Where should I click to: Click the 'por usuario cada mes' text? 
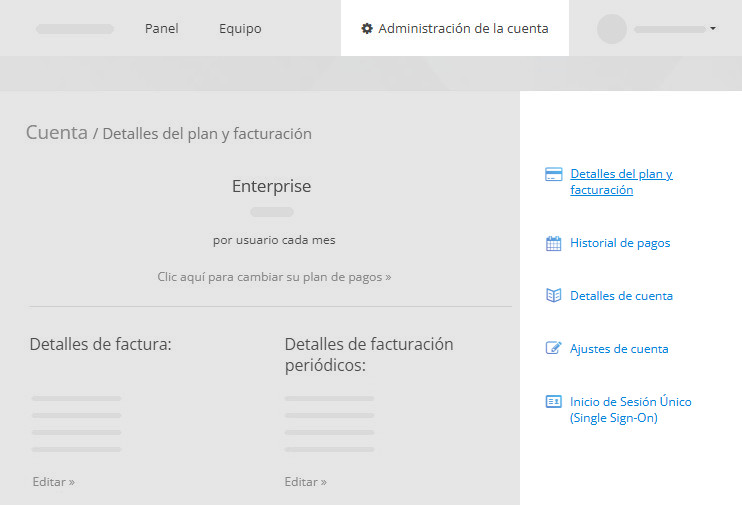tap(274, 240)
